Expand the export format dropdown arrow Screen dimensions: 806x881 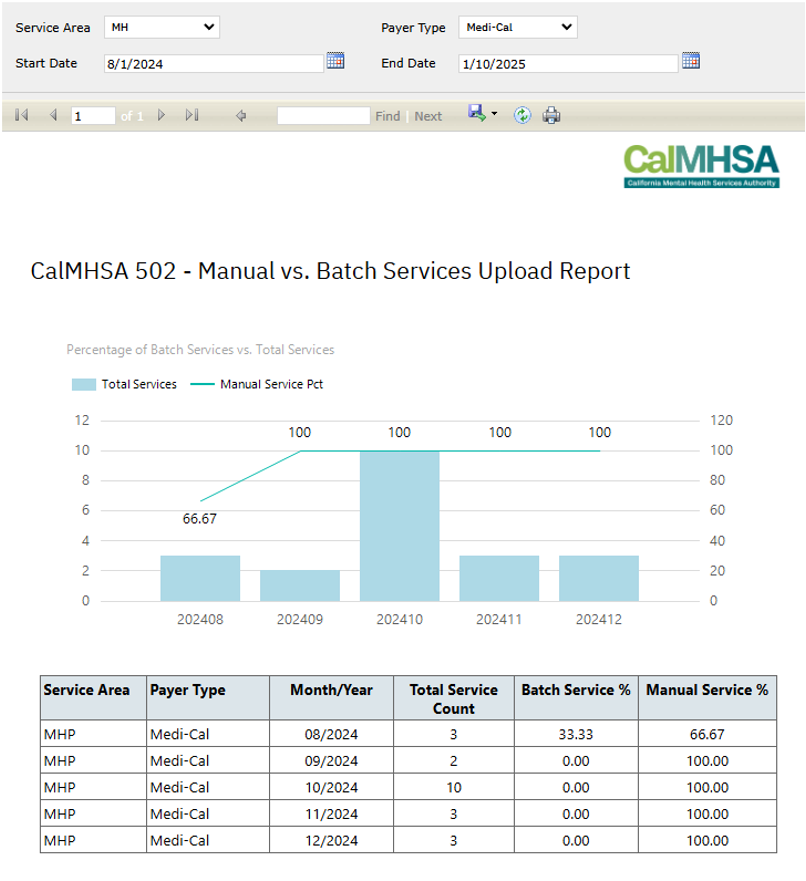pos(494,113)
